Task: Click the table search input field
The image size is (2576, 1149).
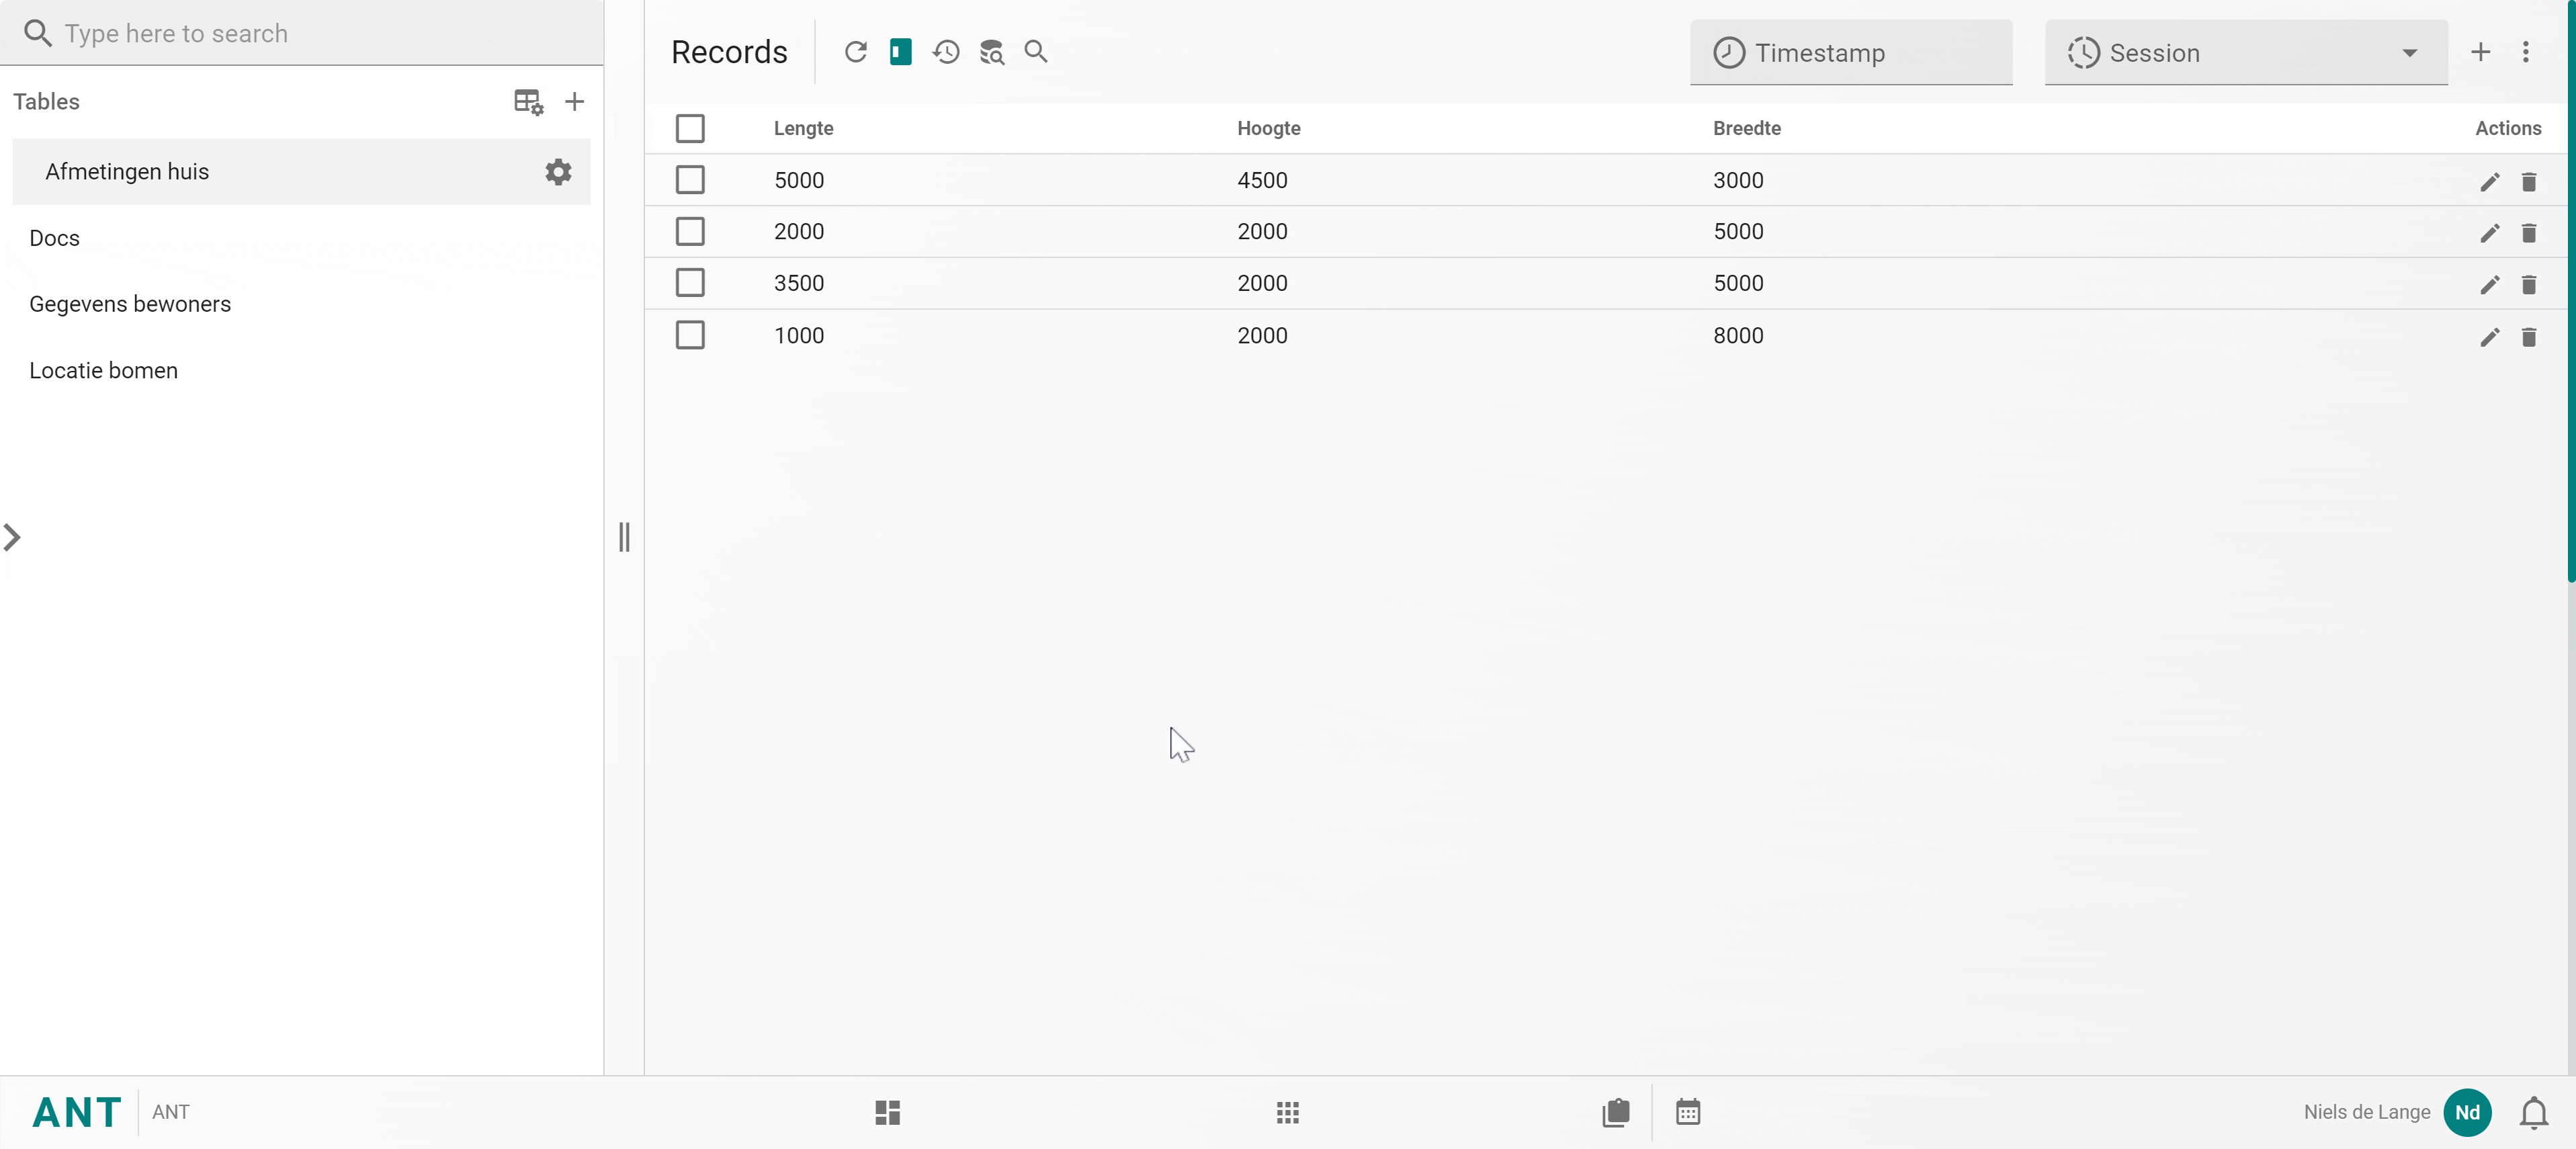Action: [x=300, y=33]
